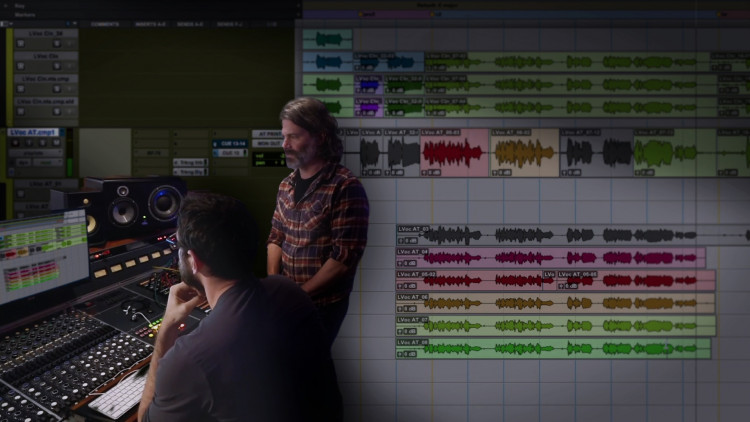
Task: Select the LVoc AT_05-05 red clip
Action: [x=636, y=280]
